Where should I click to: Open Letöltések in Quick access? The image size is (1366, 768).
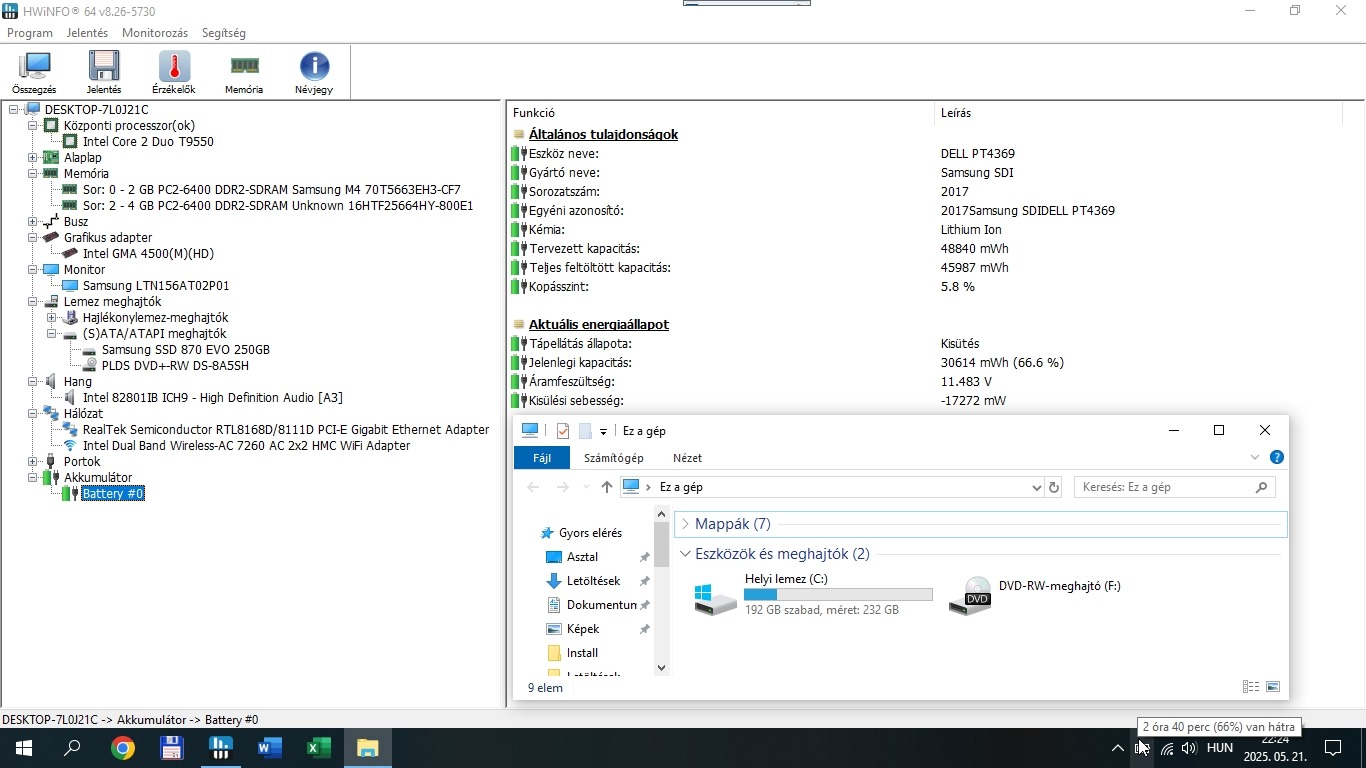[x=593, y=581]
